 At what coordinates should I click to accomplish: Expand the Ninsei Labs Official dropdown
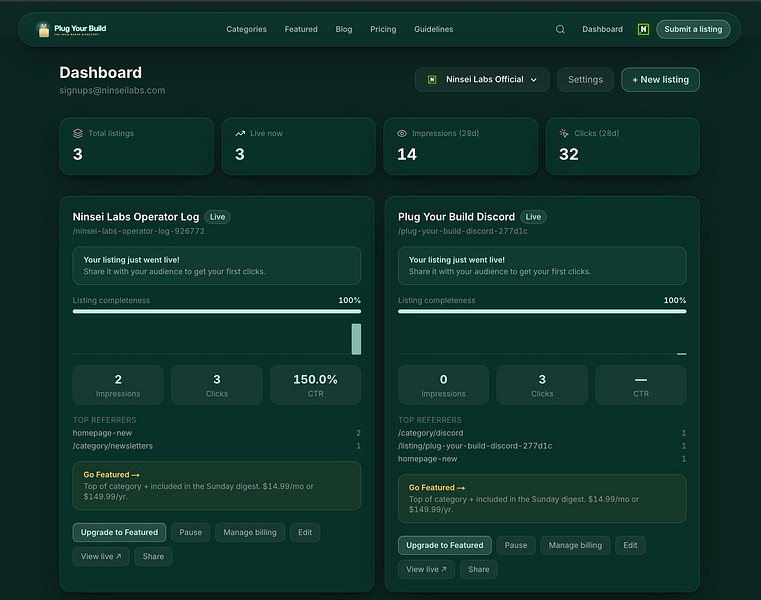(482, 80)
